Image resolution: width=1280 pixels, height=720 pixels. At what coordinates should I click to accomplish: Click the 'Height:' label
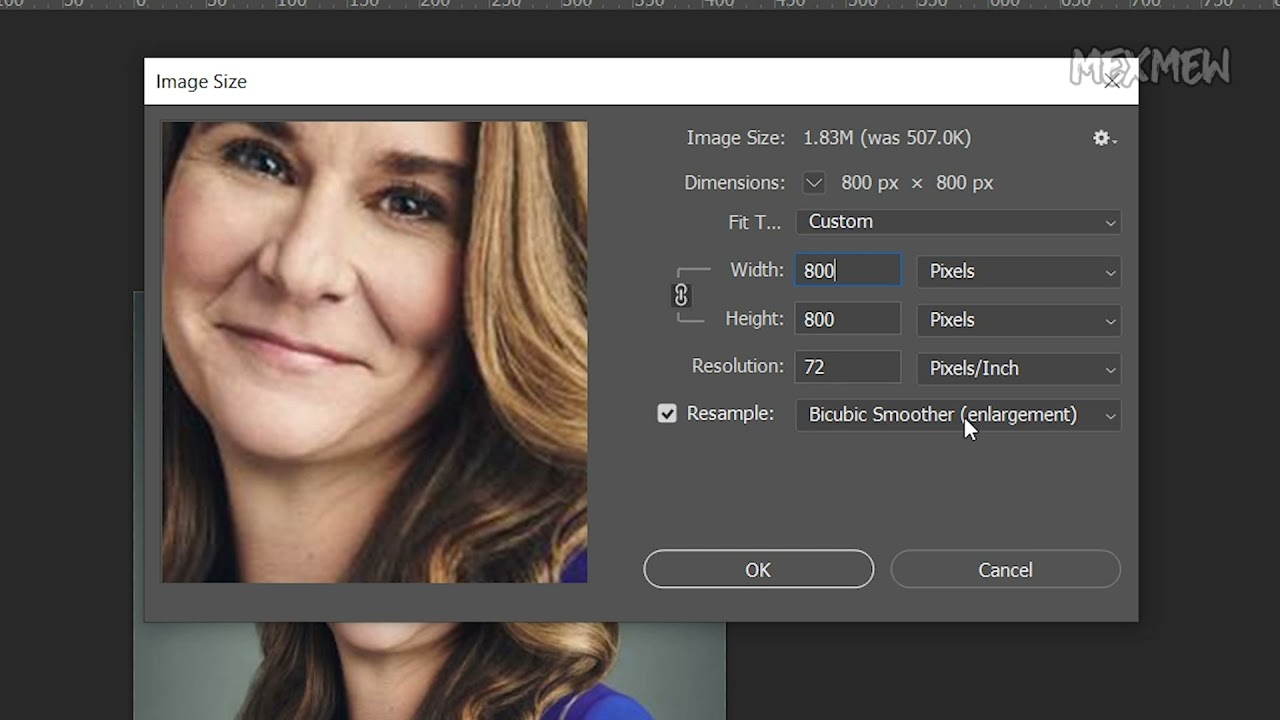coord(755,318)
